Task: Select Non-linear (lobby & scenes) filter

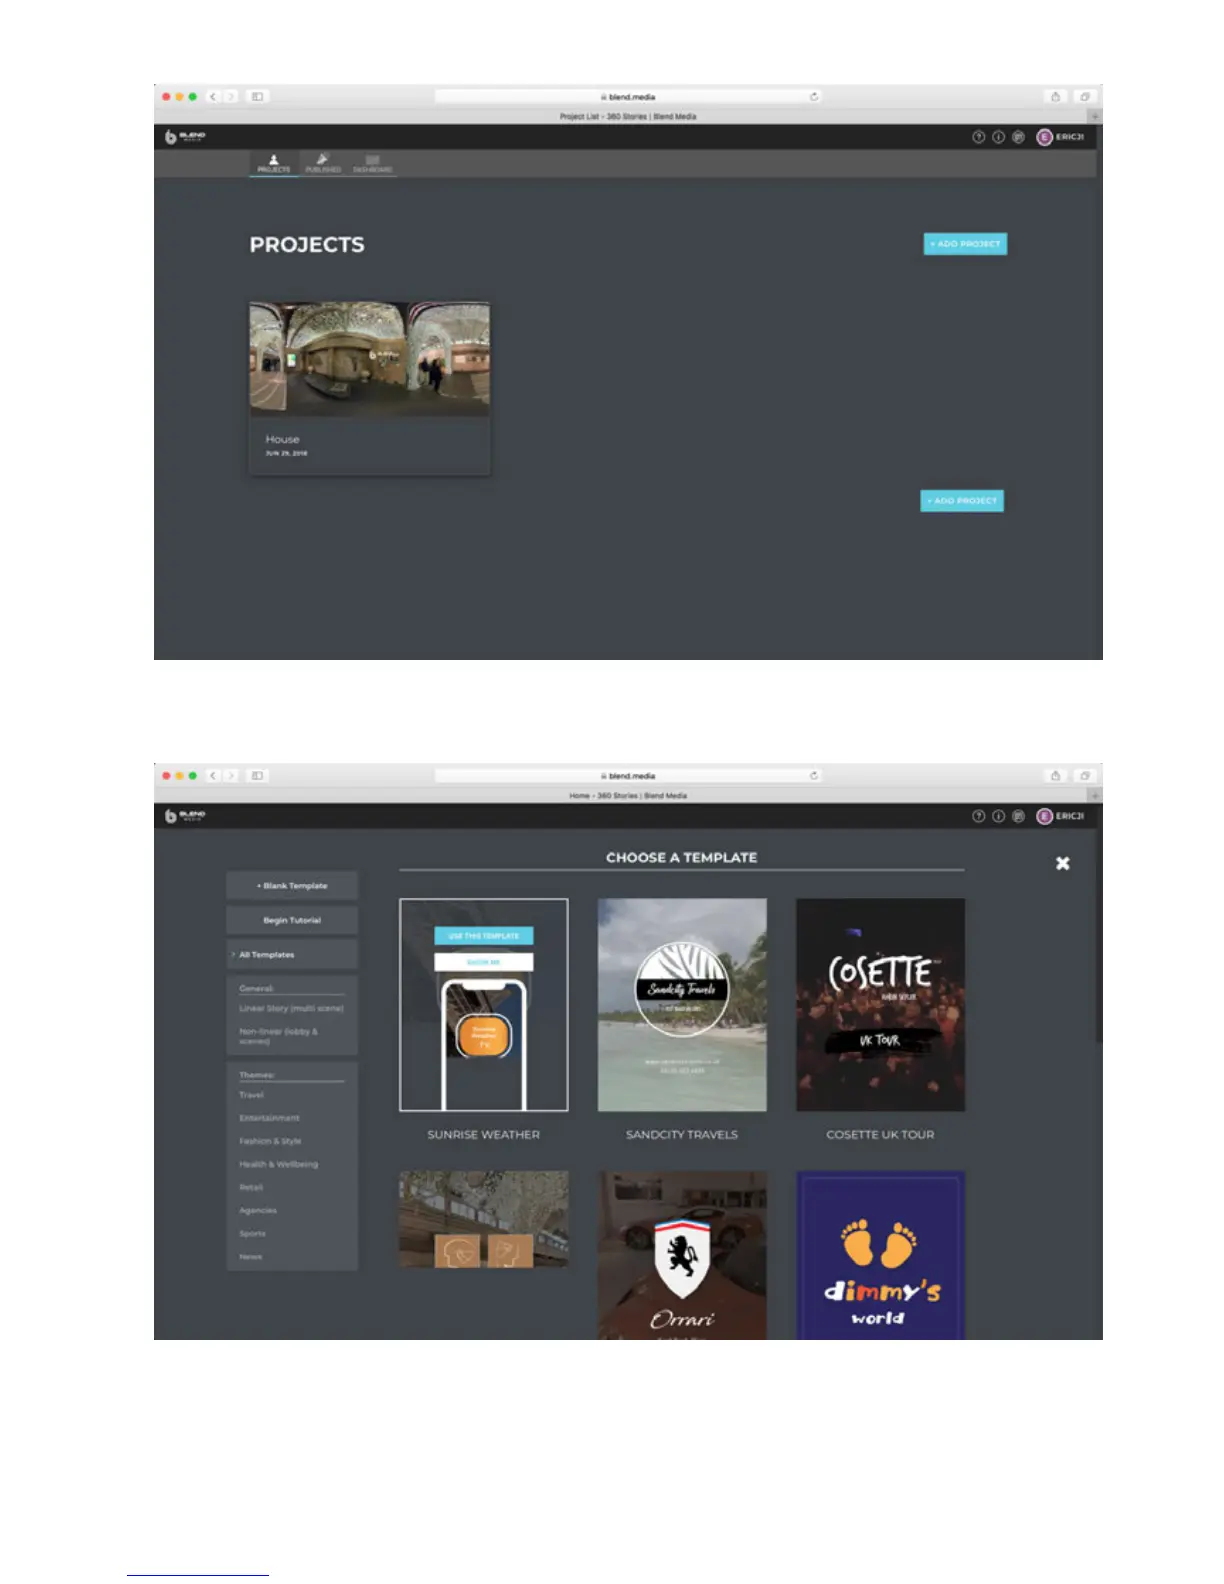Action: pyautogui.click(x=279, y=1036)
